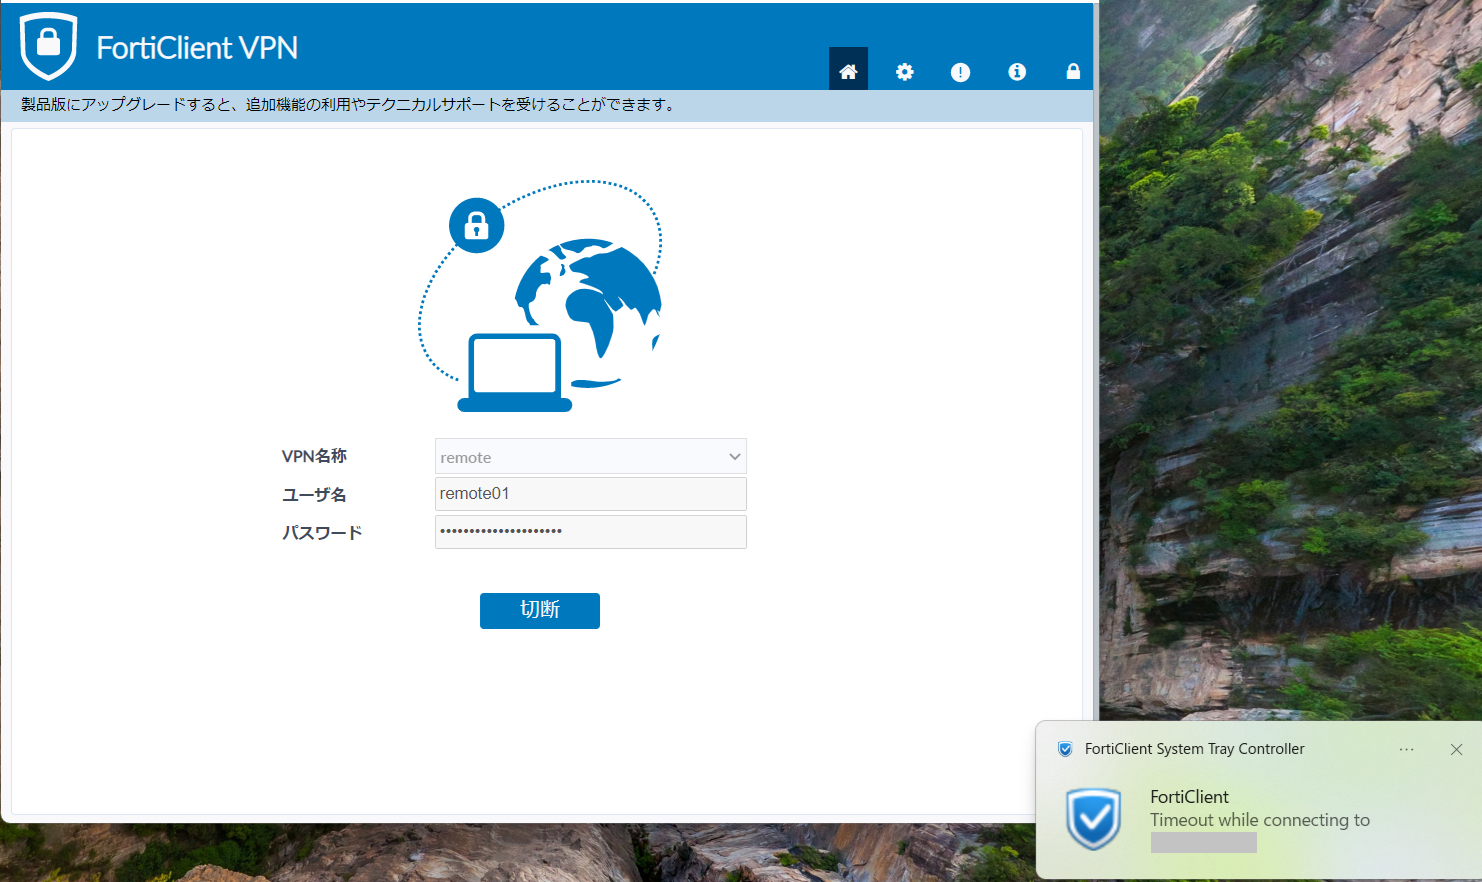Viewport: 1482px width, 882px height.
Task: Open the more options ellipsis on the notification
Action: coord(1406,749)
